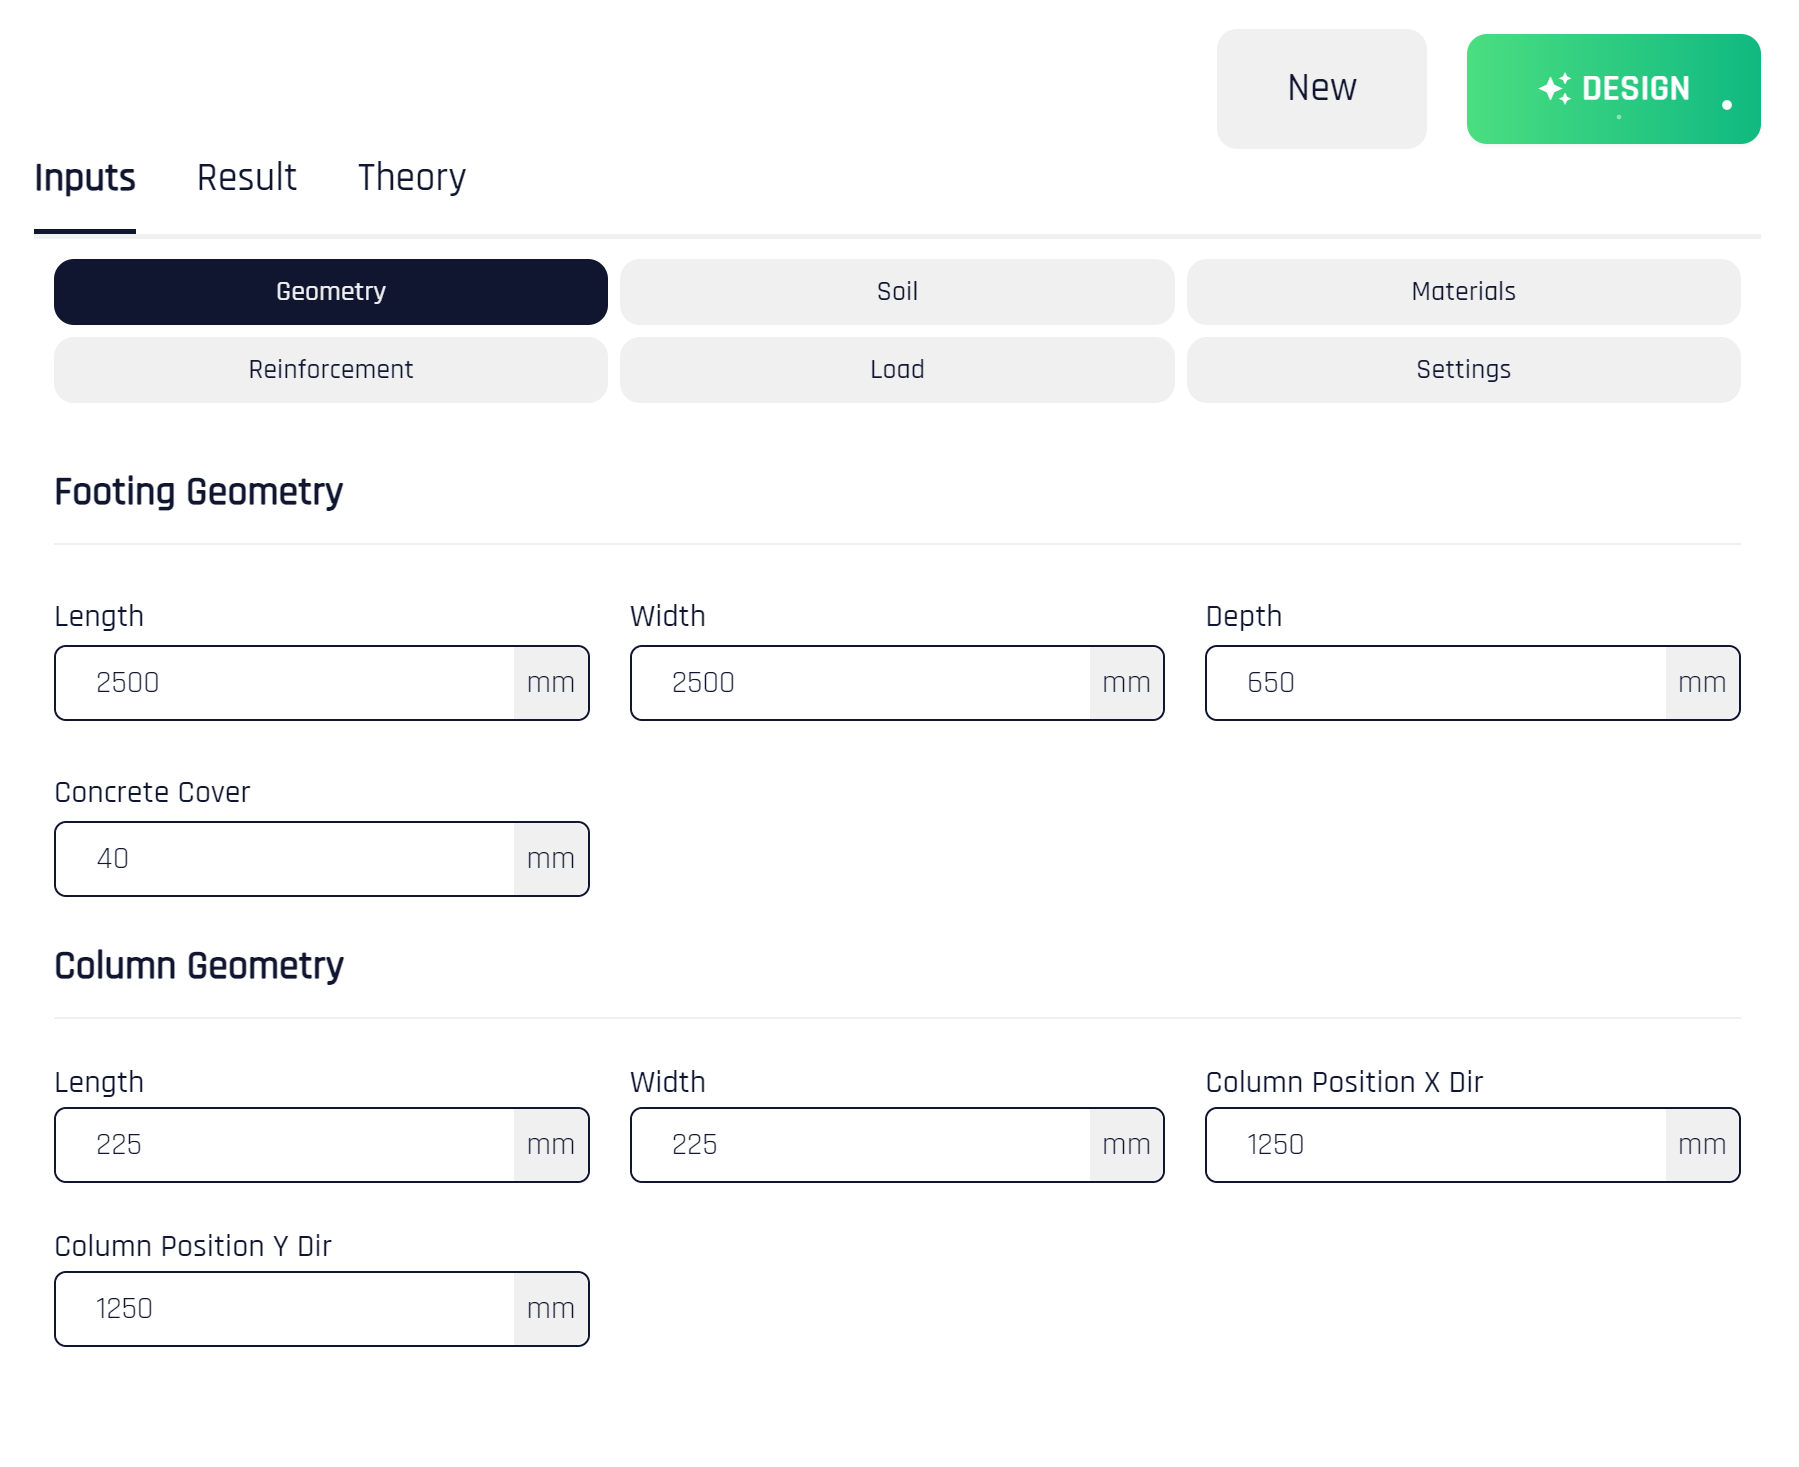Run the DESIGN calculation

(x=1612, y=88)
